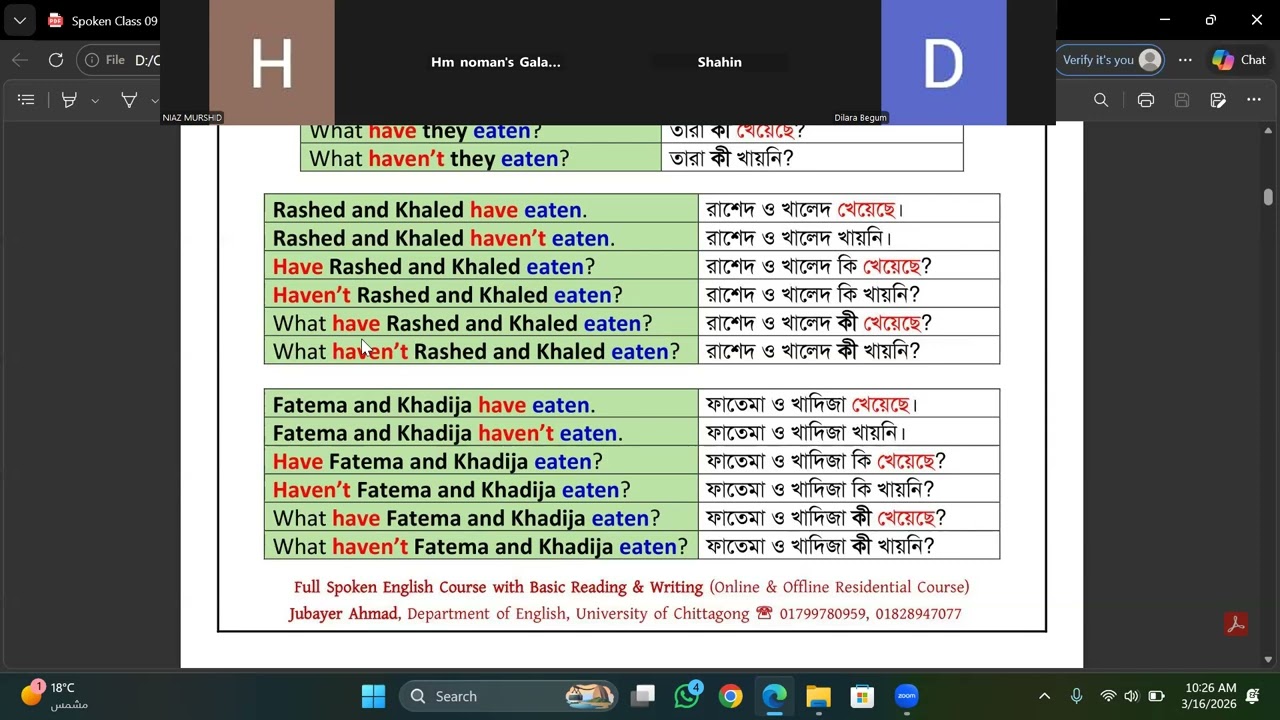Click 'What haven't Fatema and Khadija eaten?'
This screenshot has width=1280, height=720.
click(480, 546)
